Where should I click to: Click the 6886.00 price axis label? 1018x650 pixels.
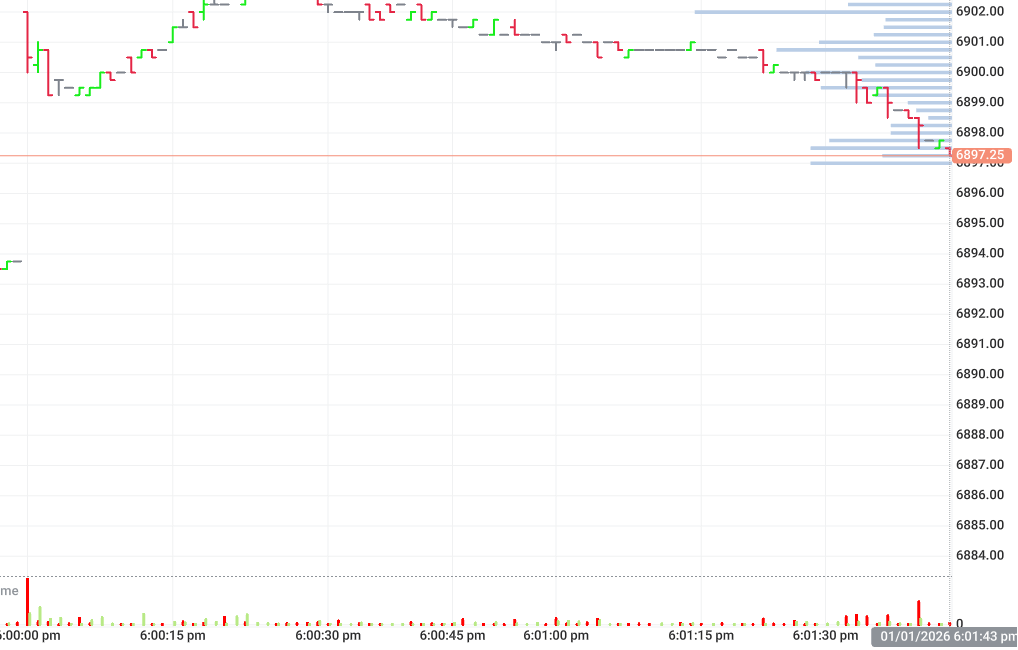[x=980, y=494]
